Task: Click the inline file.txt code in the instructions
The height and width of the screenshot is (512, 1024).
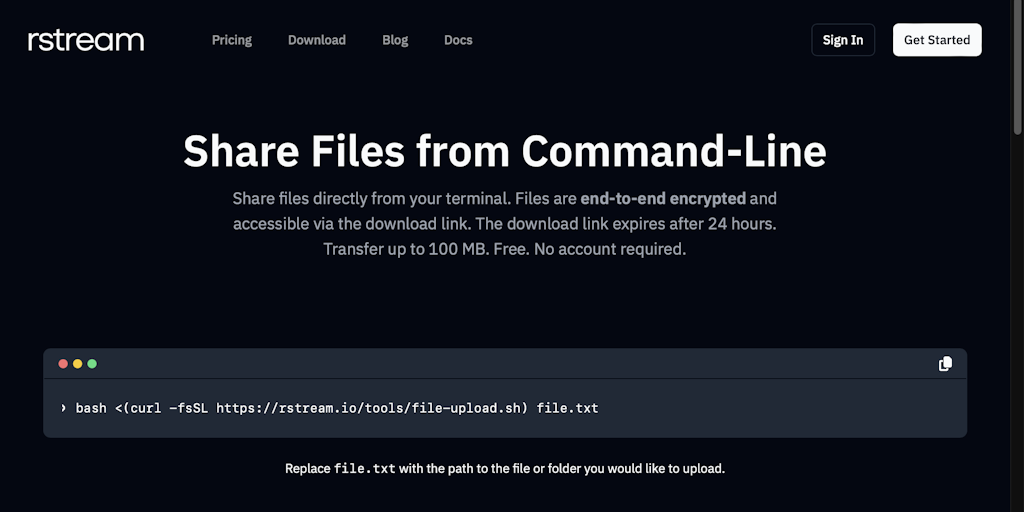Action: [x=364, y=468]
